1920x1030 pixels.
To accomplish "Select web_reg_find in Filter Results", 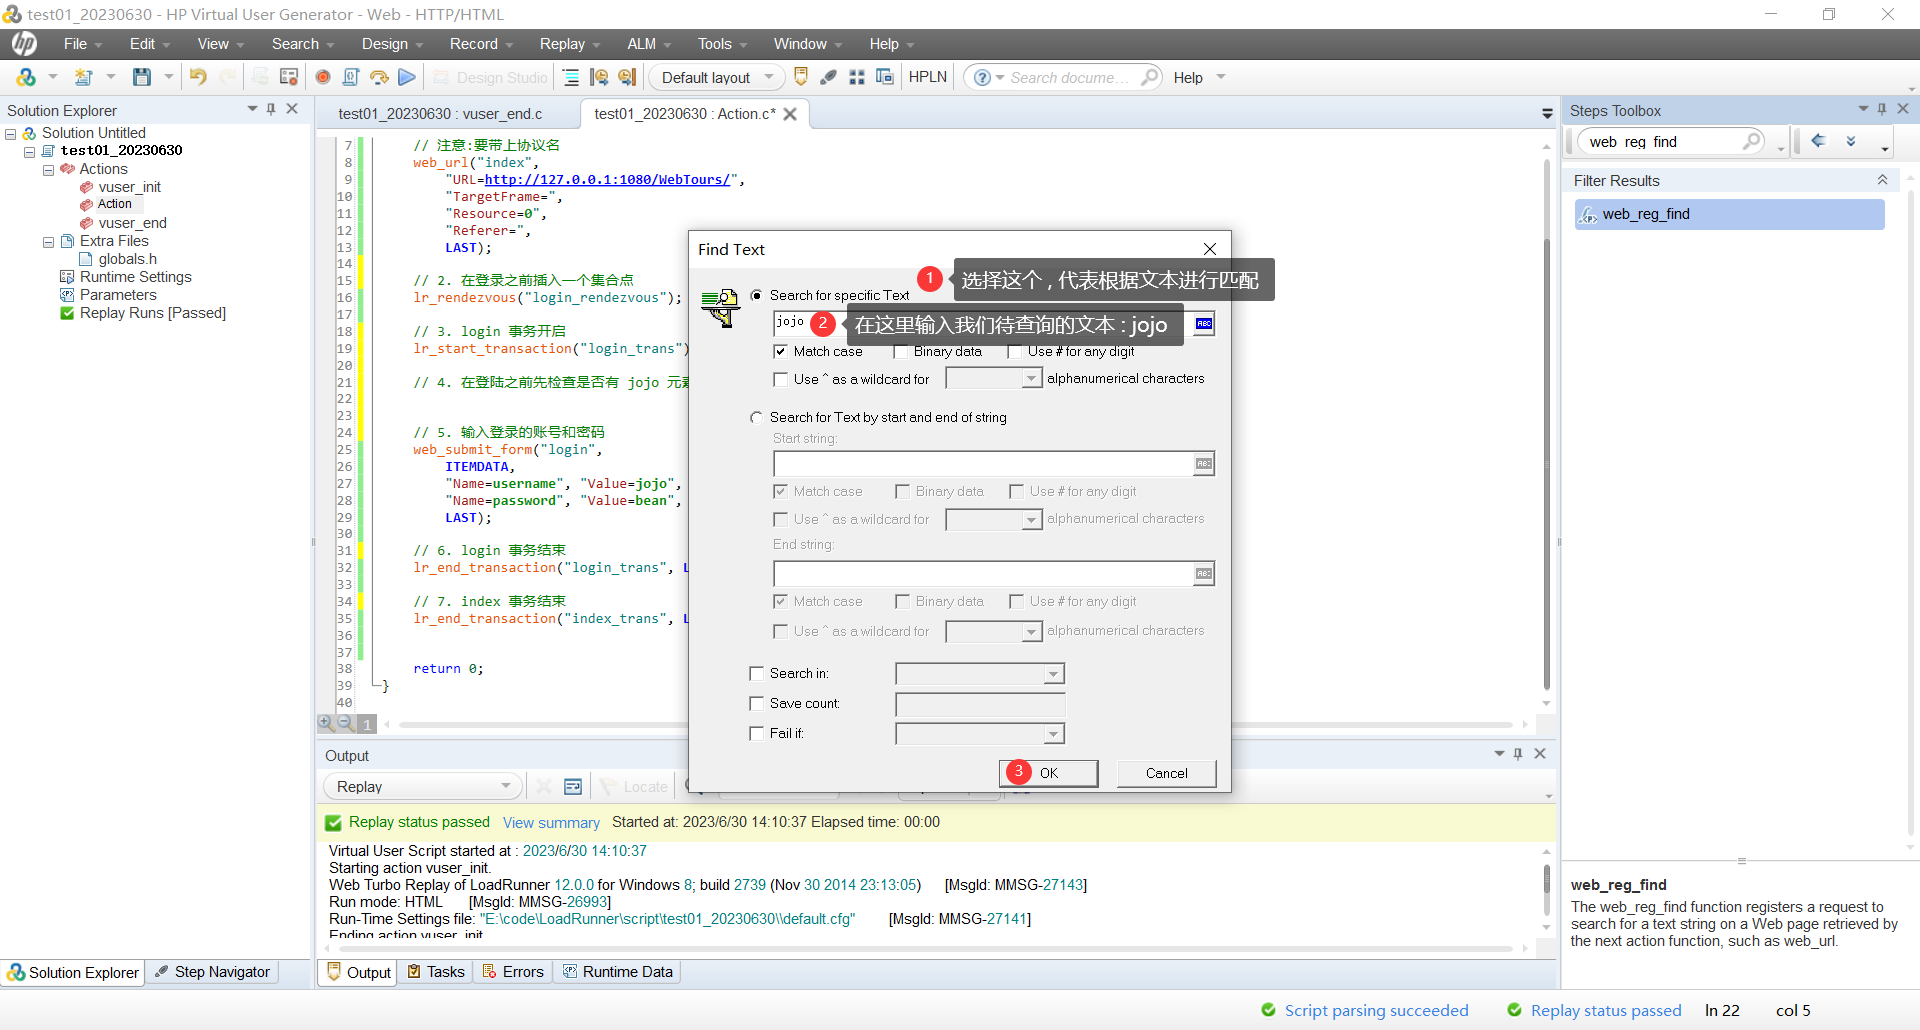I will tap(1729, 214).
